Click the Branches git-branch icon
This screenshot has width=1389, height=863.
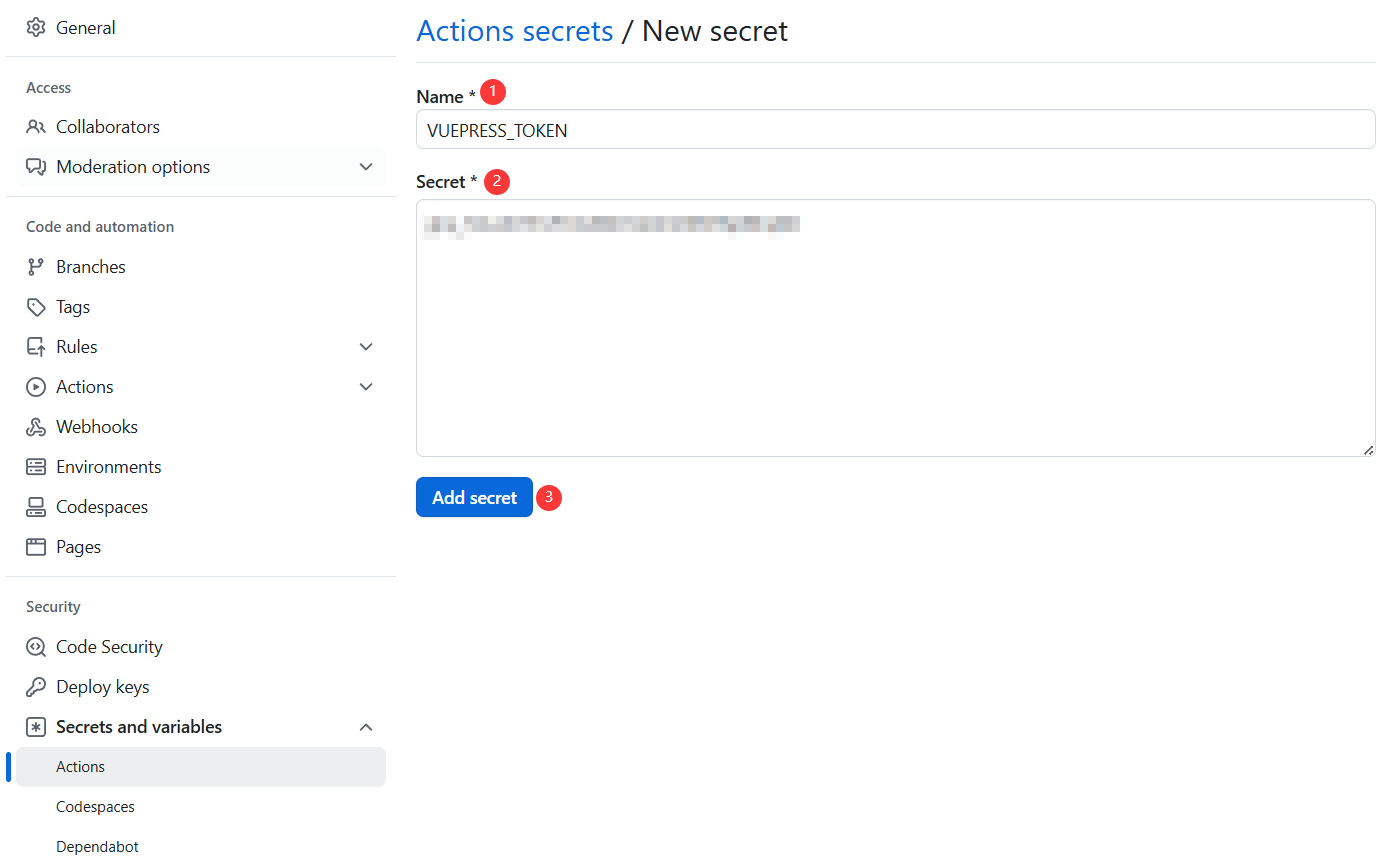36,267
